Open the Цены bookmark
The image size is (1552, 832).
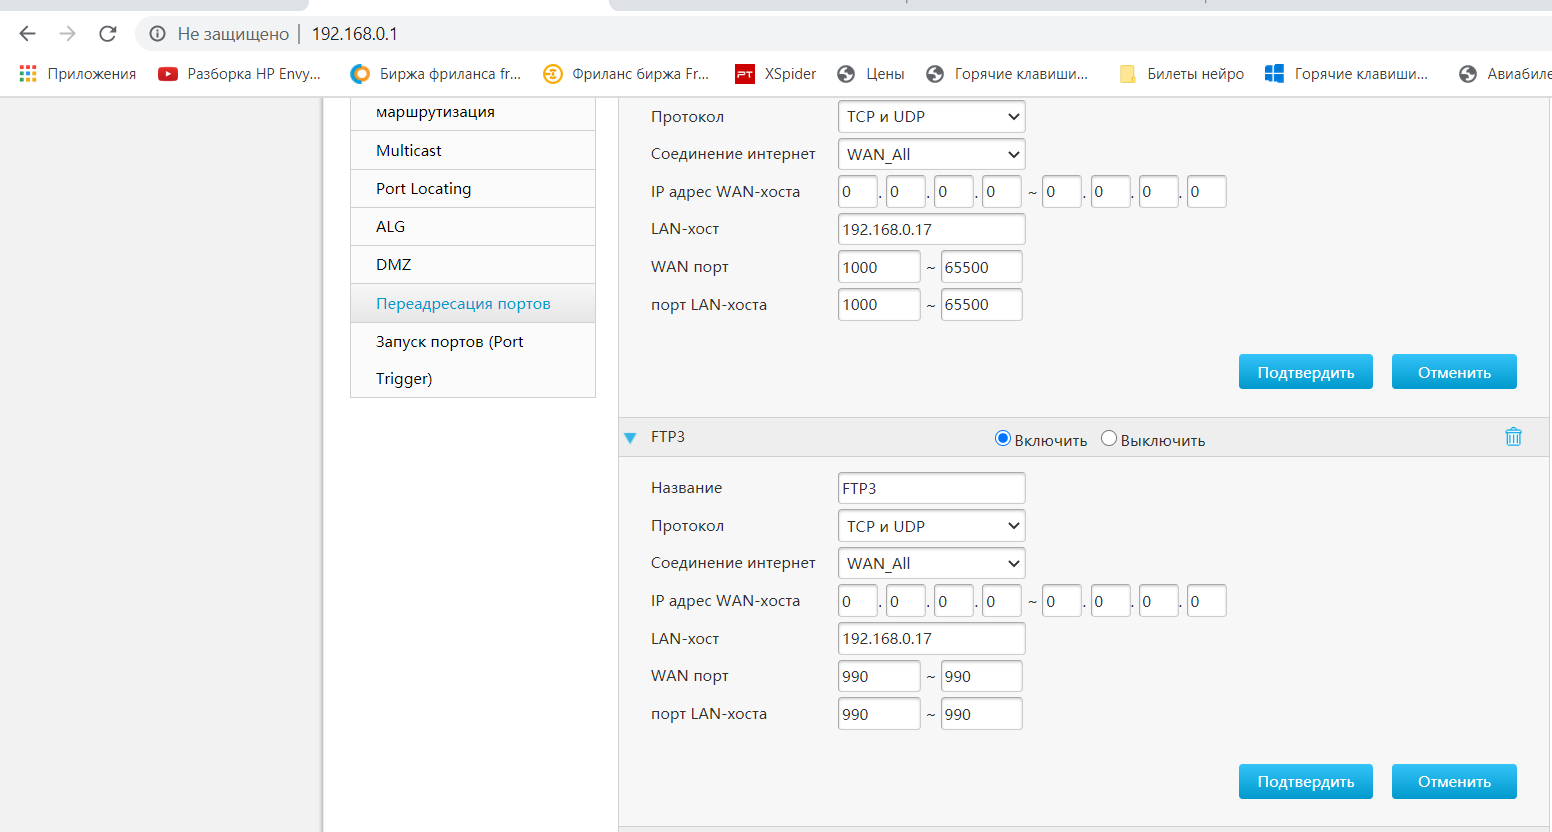[x=871, y=73]
